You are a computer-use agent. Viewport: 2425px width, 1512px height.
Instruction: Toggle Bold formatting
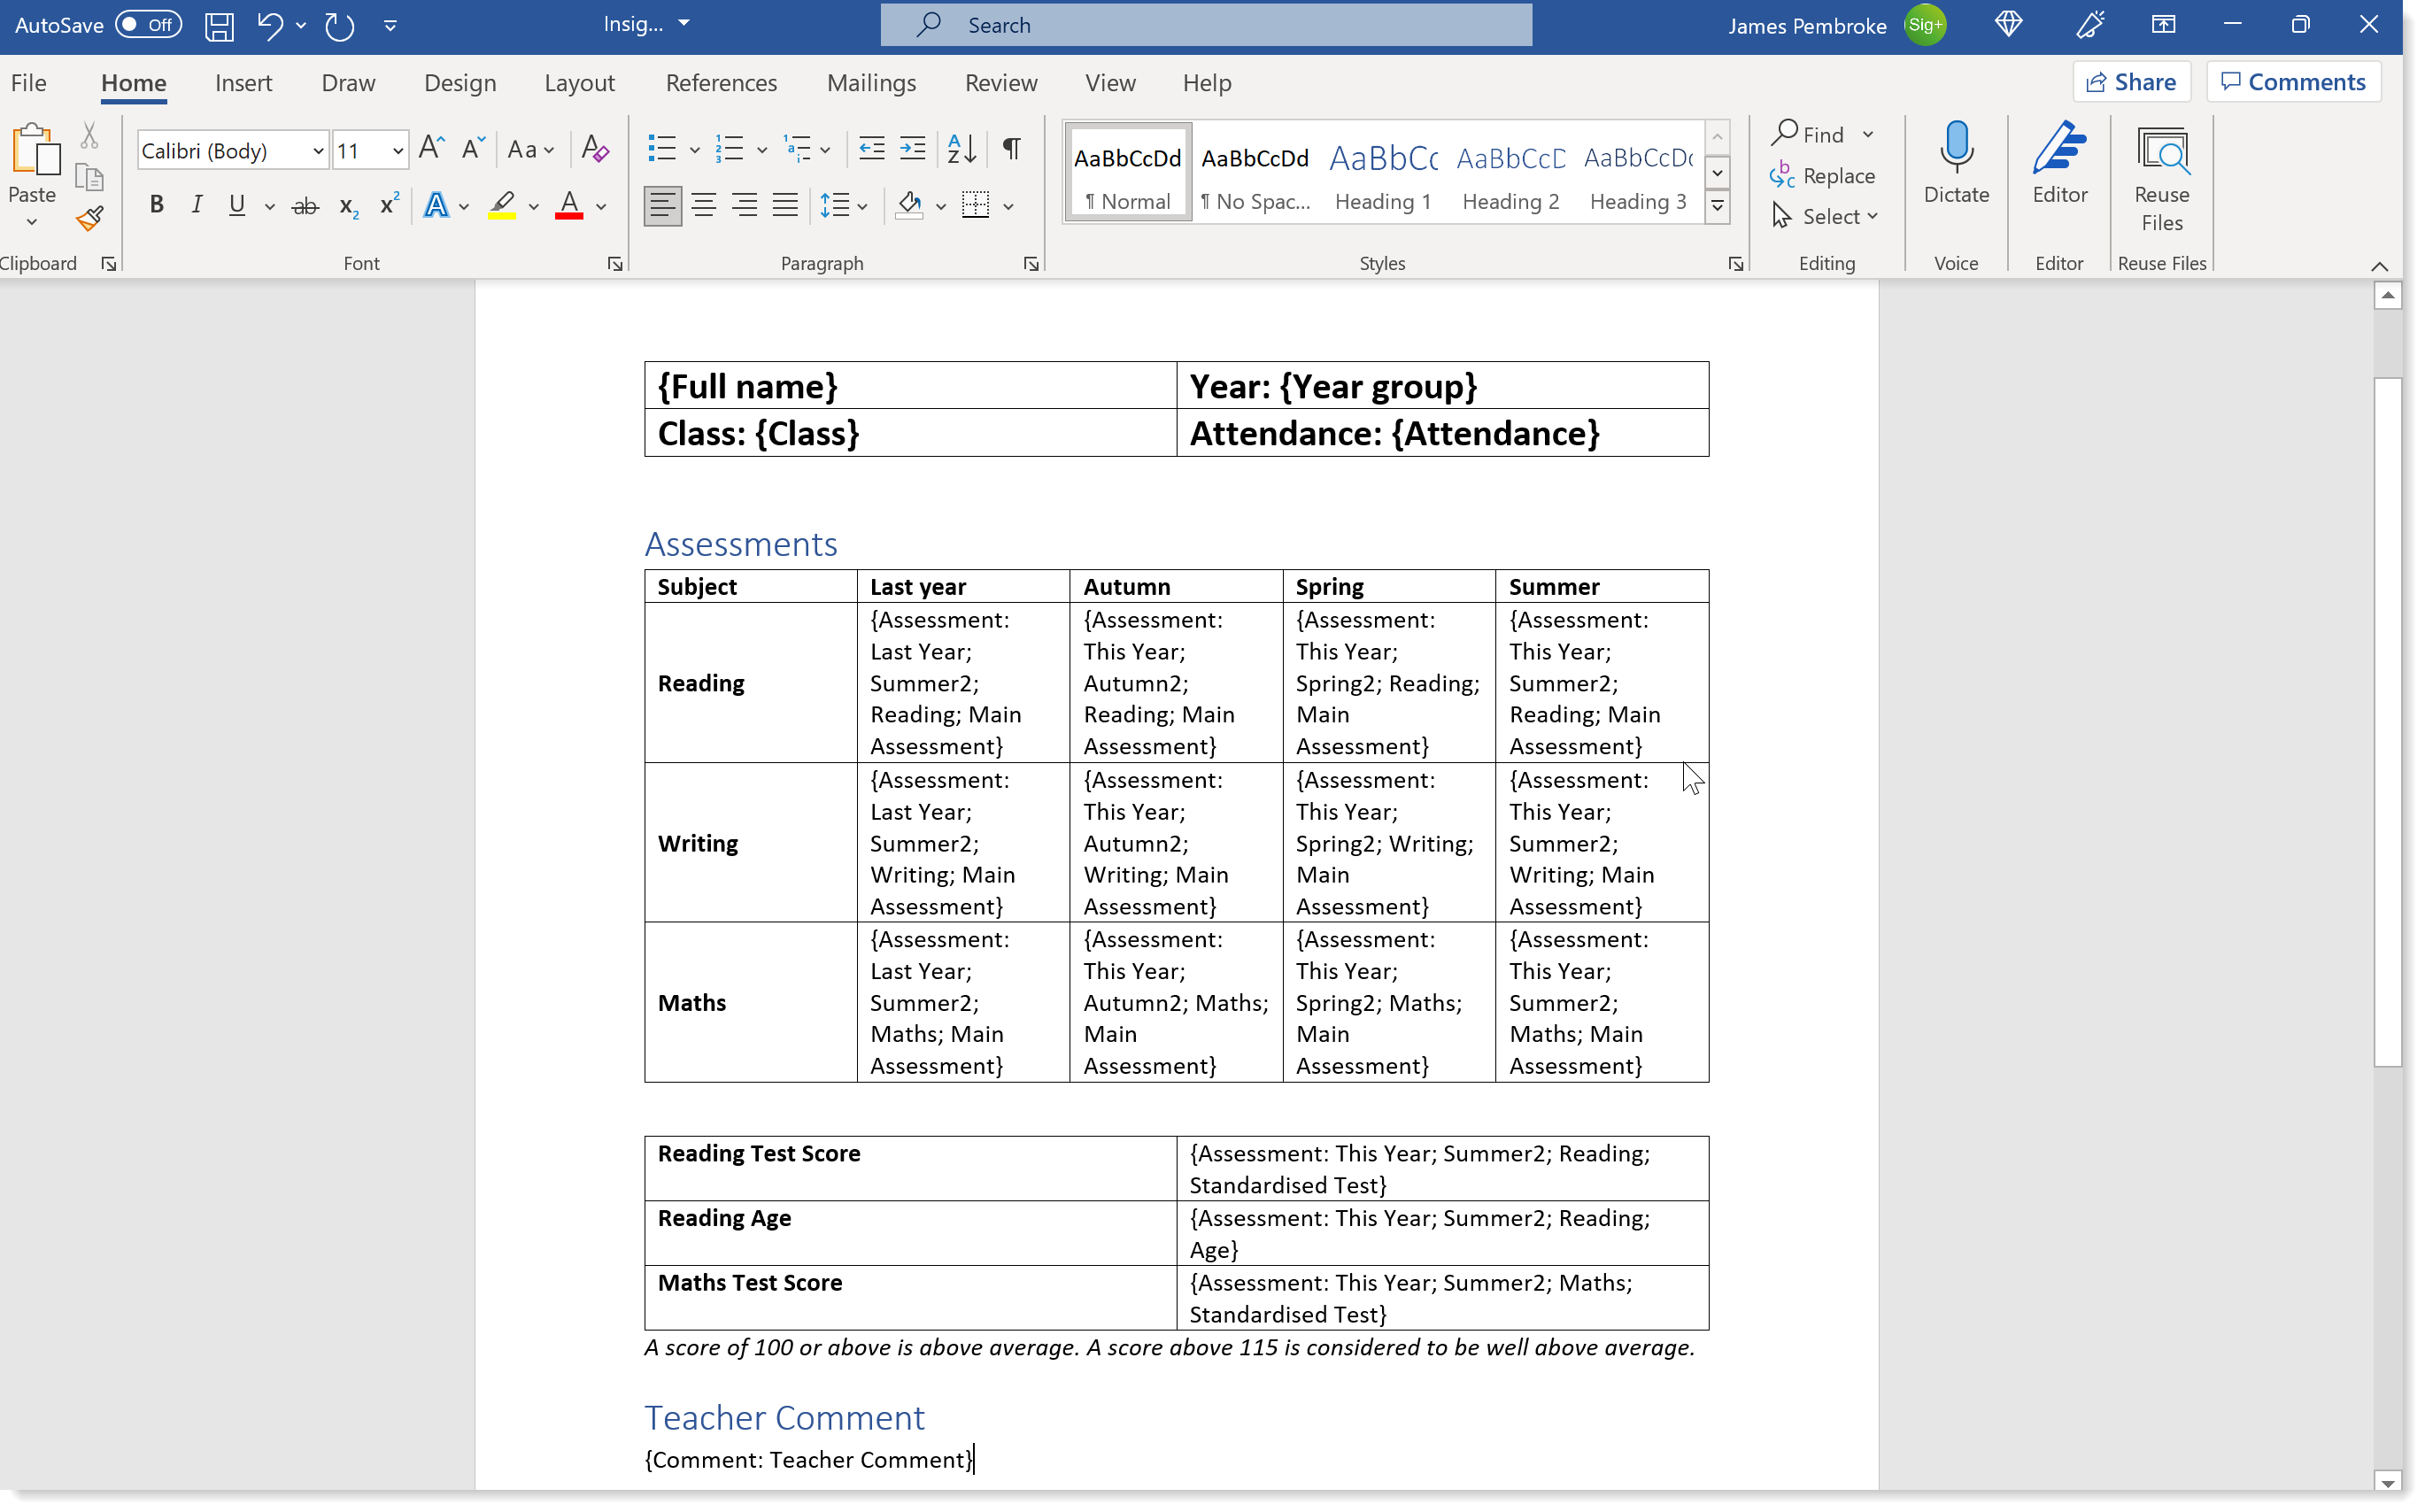click(x=157, y=206)
